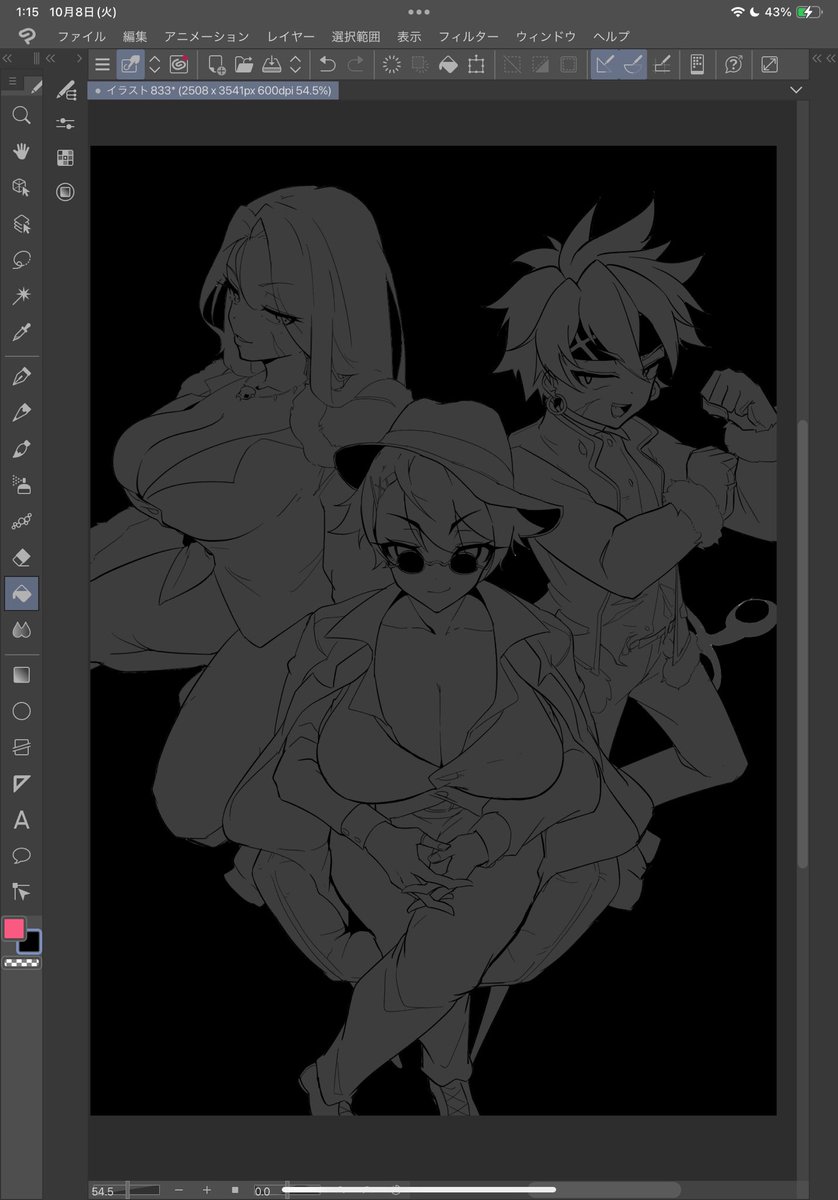Select the Lasso selection tool
The image size is (838, 1200).
pyautogui.click(x=21, y=260)
